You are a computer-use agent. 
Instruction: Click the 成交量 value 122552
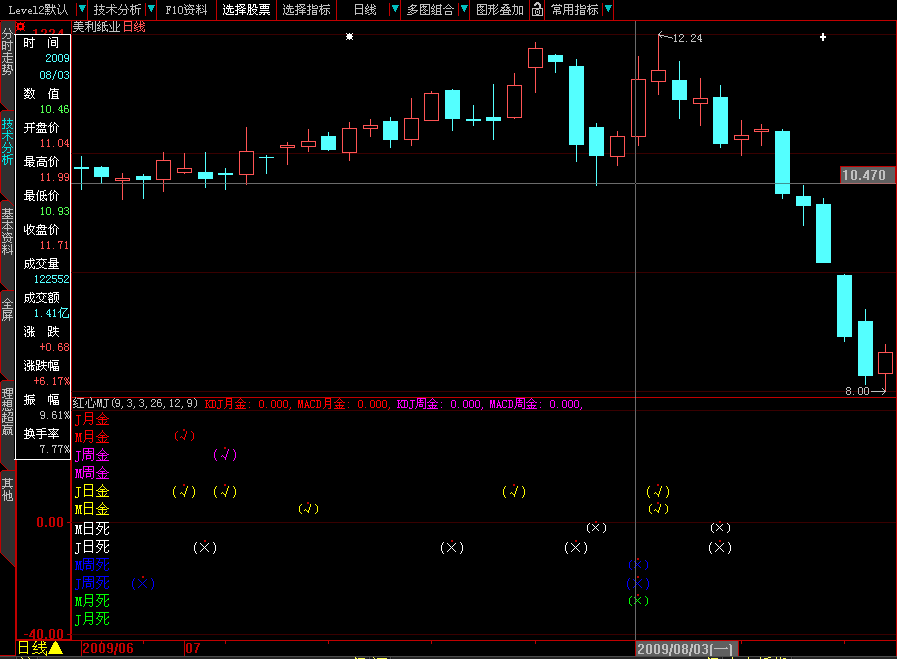coord(51,279)
